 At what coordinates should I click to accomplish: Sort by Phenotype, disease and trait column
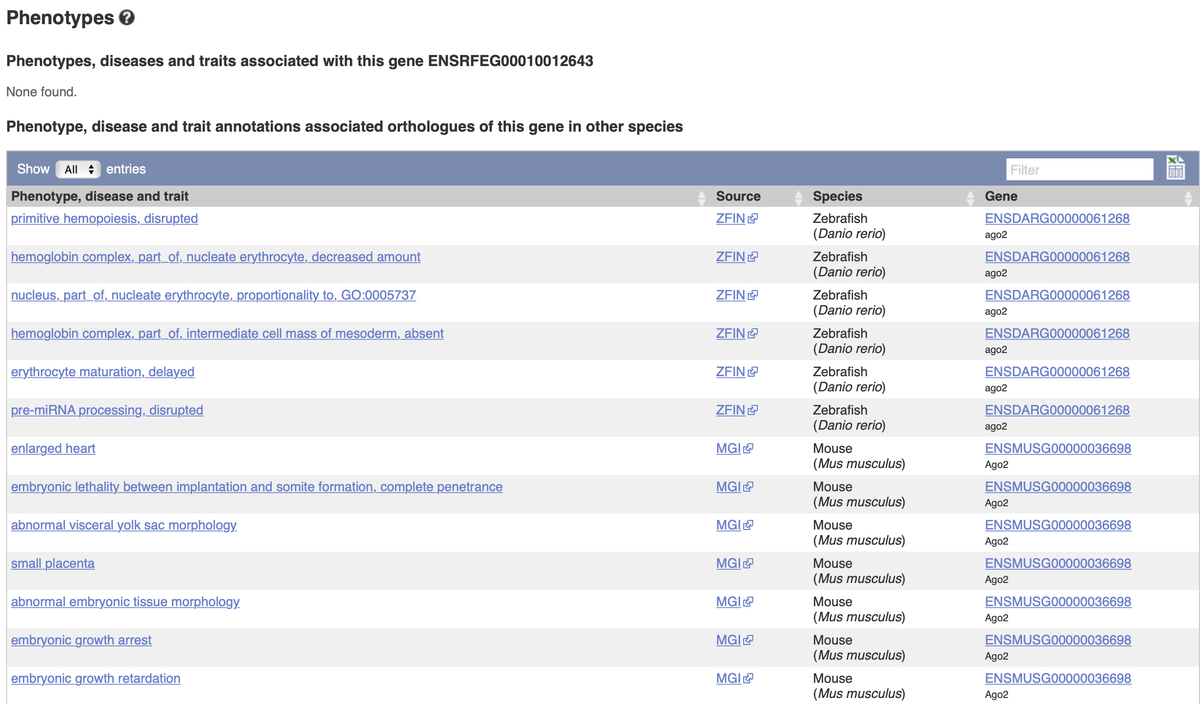pyautogui.click(x=357, y=196)
